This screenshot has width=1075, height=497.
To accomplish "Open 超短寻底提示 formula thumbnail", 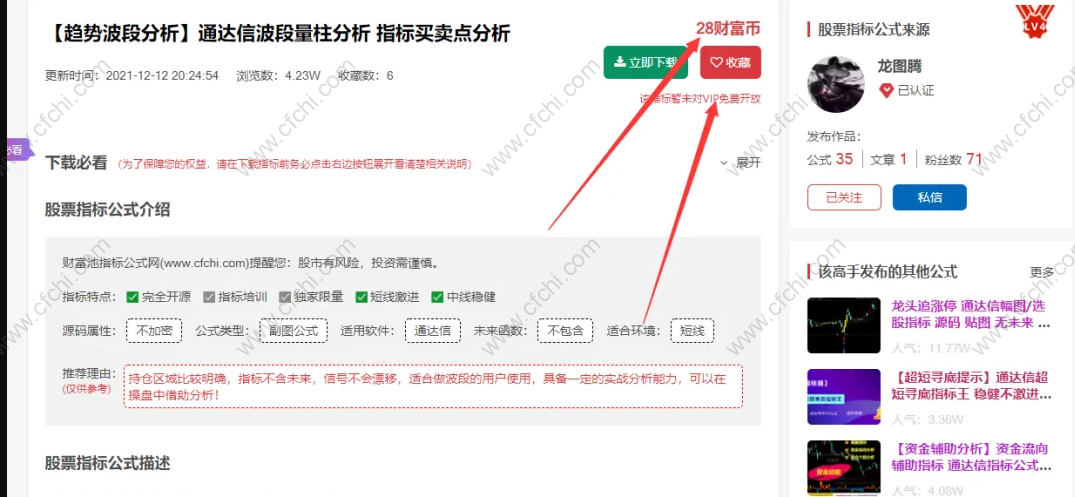I will coord(844,396).
